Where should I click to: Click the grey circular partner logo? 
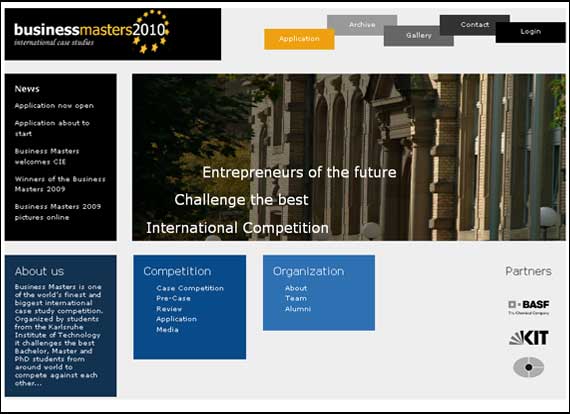[x=529, y=367]
